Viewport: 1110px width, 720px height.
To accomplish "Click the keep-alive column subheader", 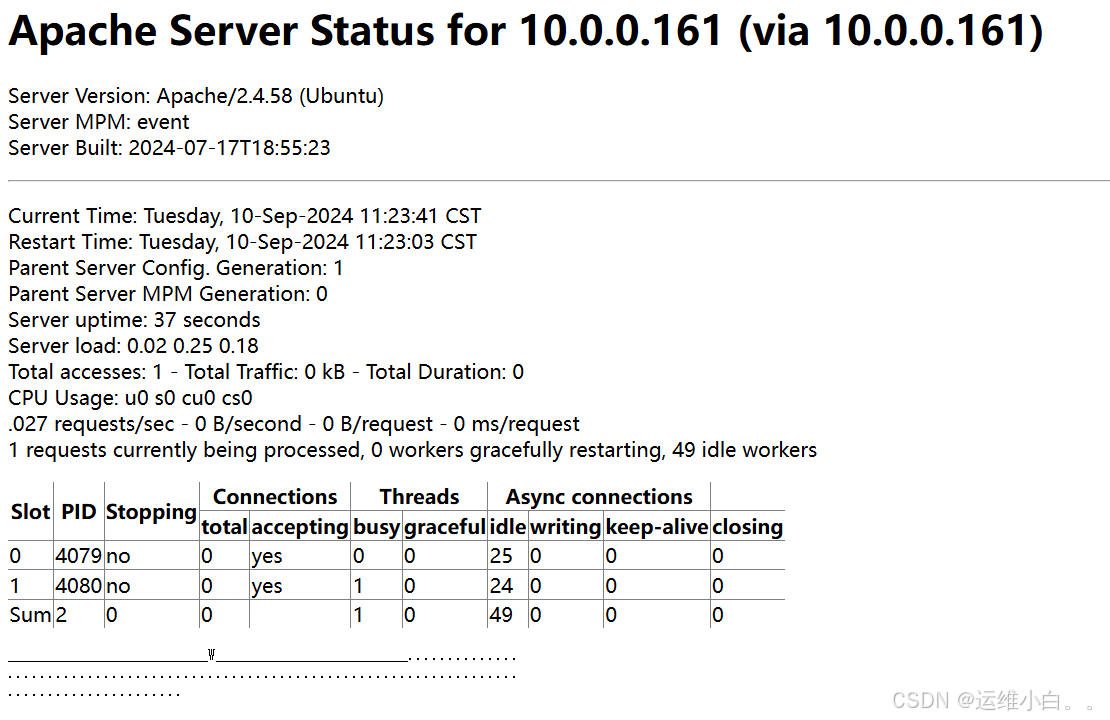I will 657,527.
